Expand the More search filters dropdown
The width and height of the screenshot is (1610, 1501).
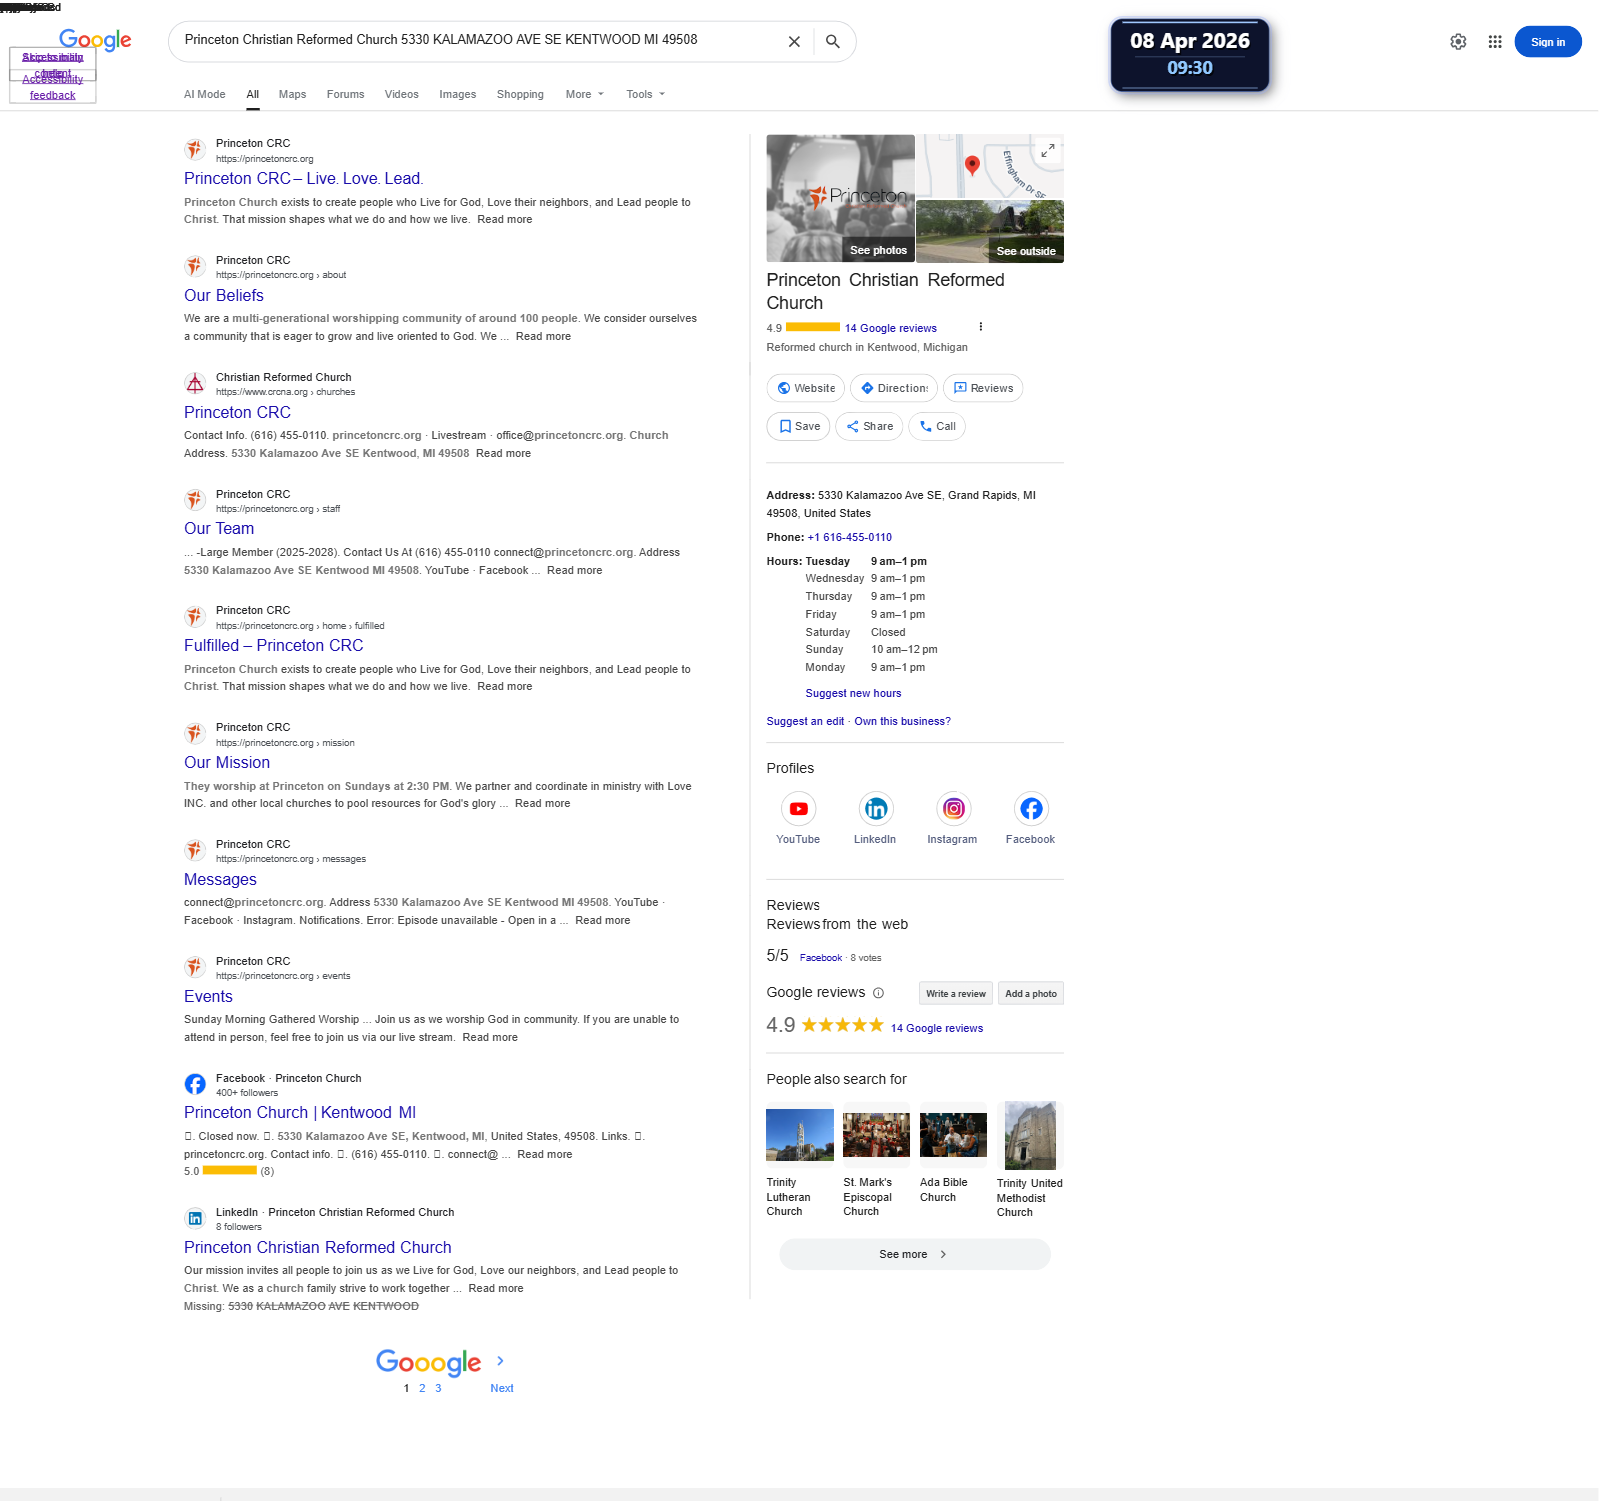click(585, 95)
